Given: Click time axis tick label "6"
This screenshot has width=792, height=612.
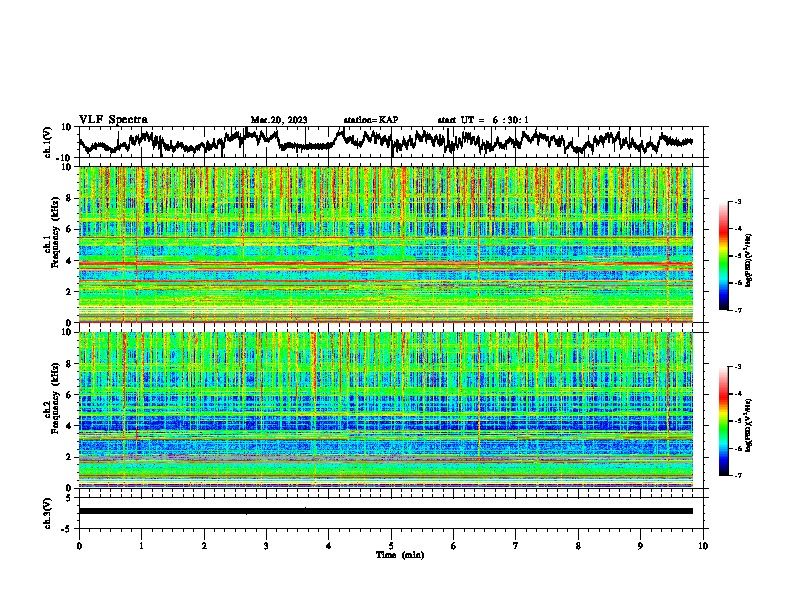Looking at the screenshot, I should pyautogui.click(x=454, y=546).
